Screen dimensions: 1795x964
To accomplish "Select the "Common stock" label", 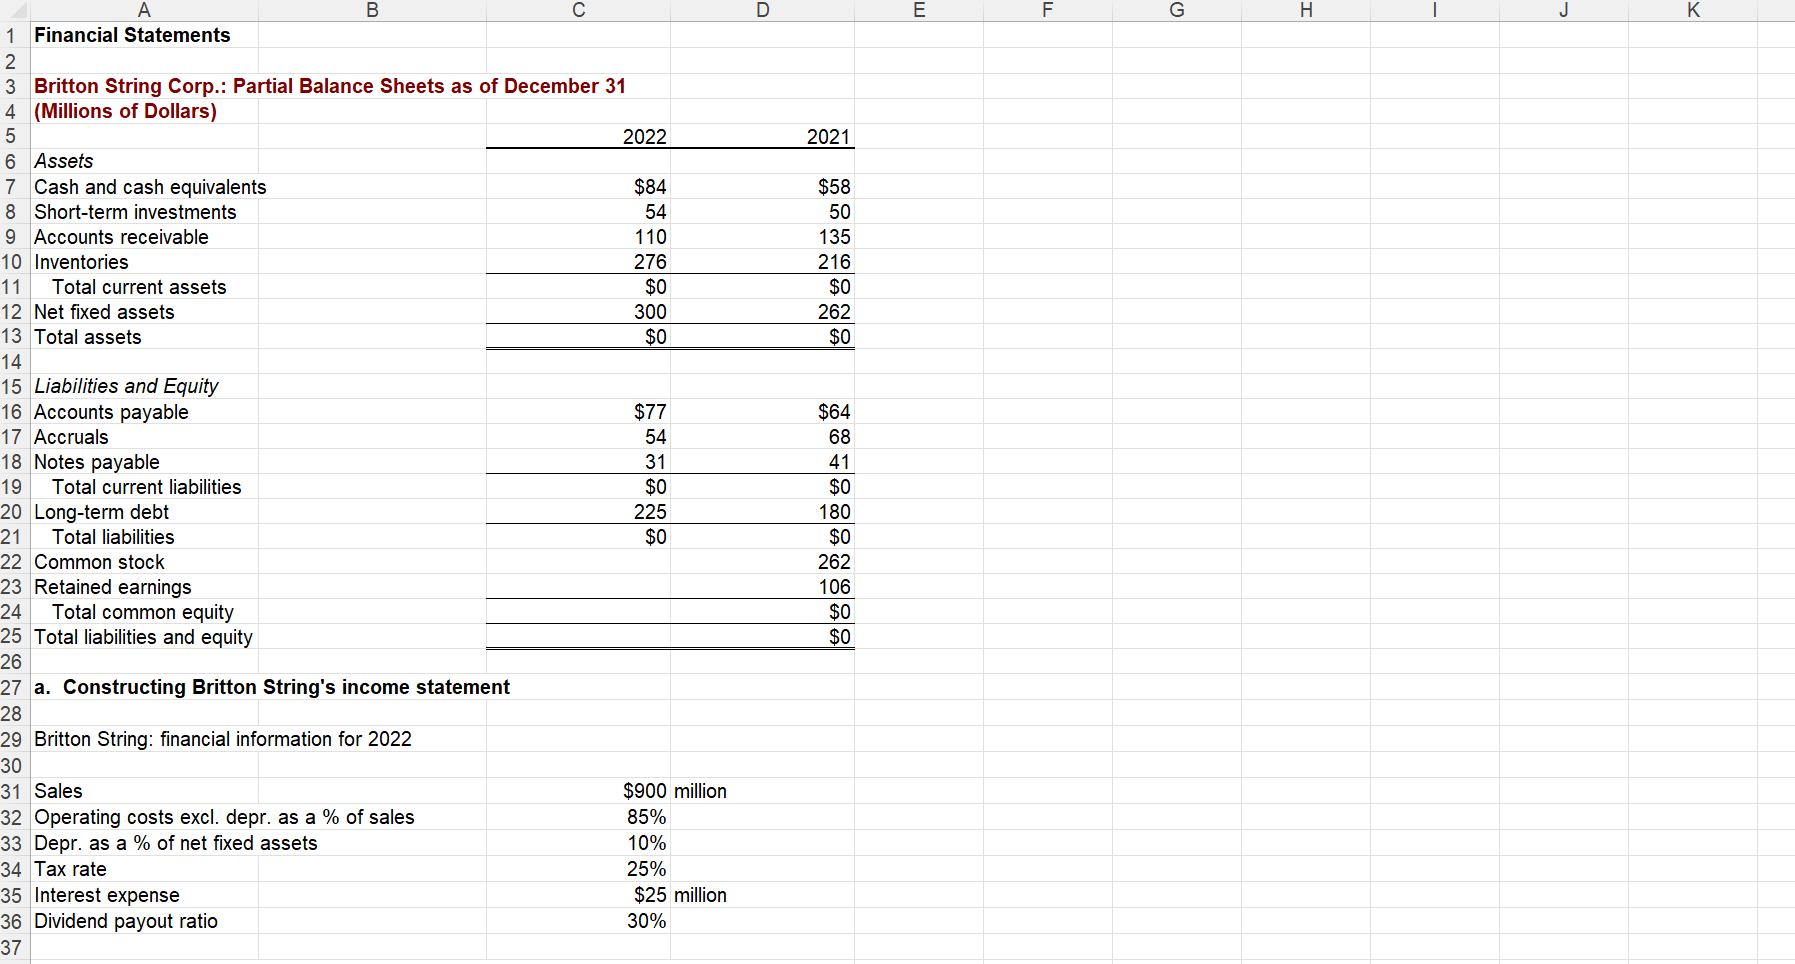I will (x=99, y=562).
